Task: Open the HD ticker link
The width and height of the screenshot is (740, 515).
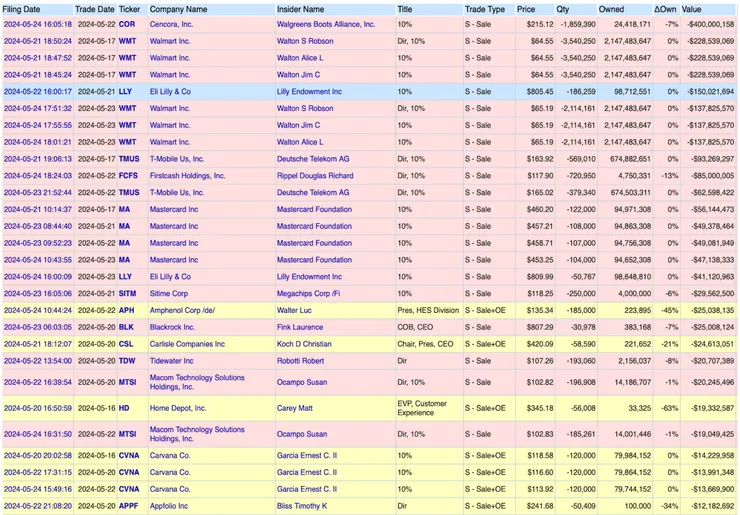Action: (124, 408)
